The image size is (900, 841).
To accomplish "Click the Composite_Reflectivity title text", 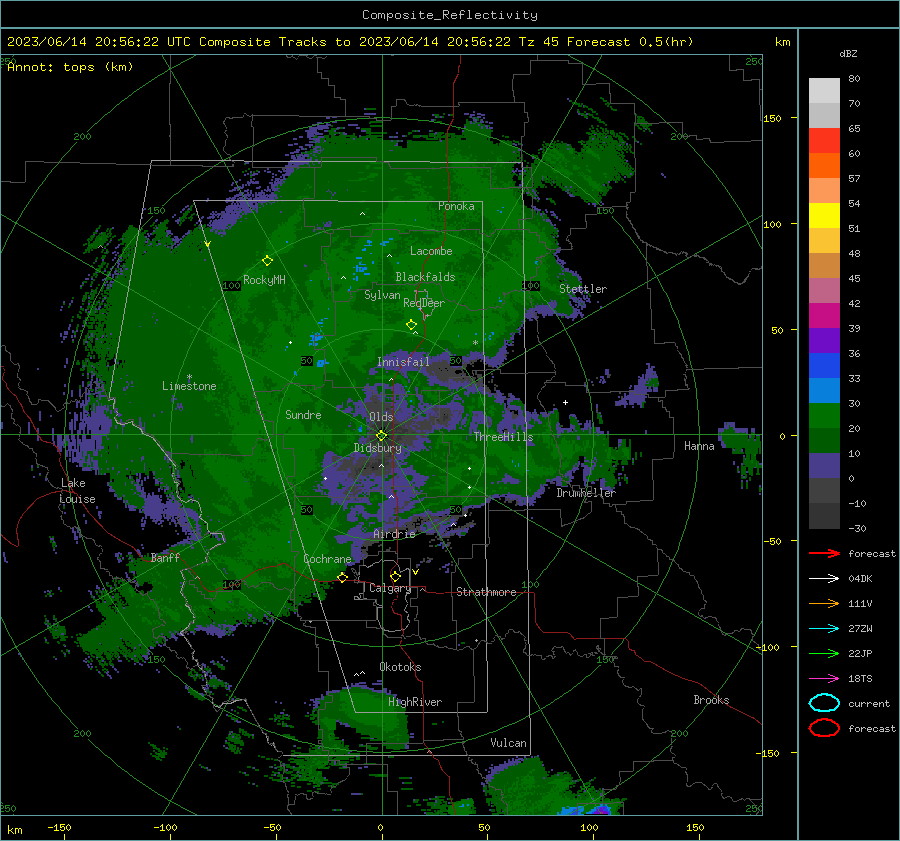I will (449, 15).
